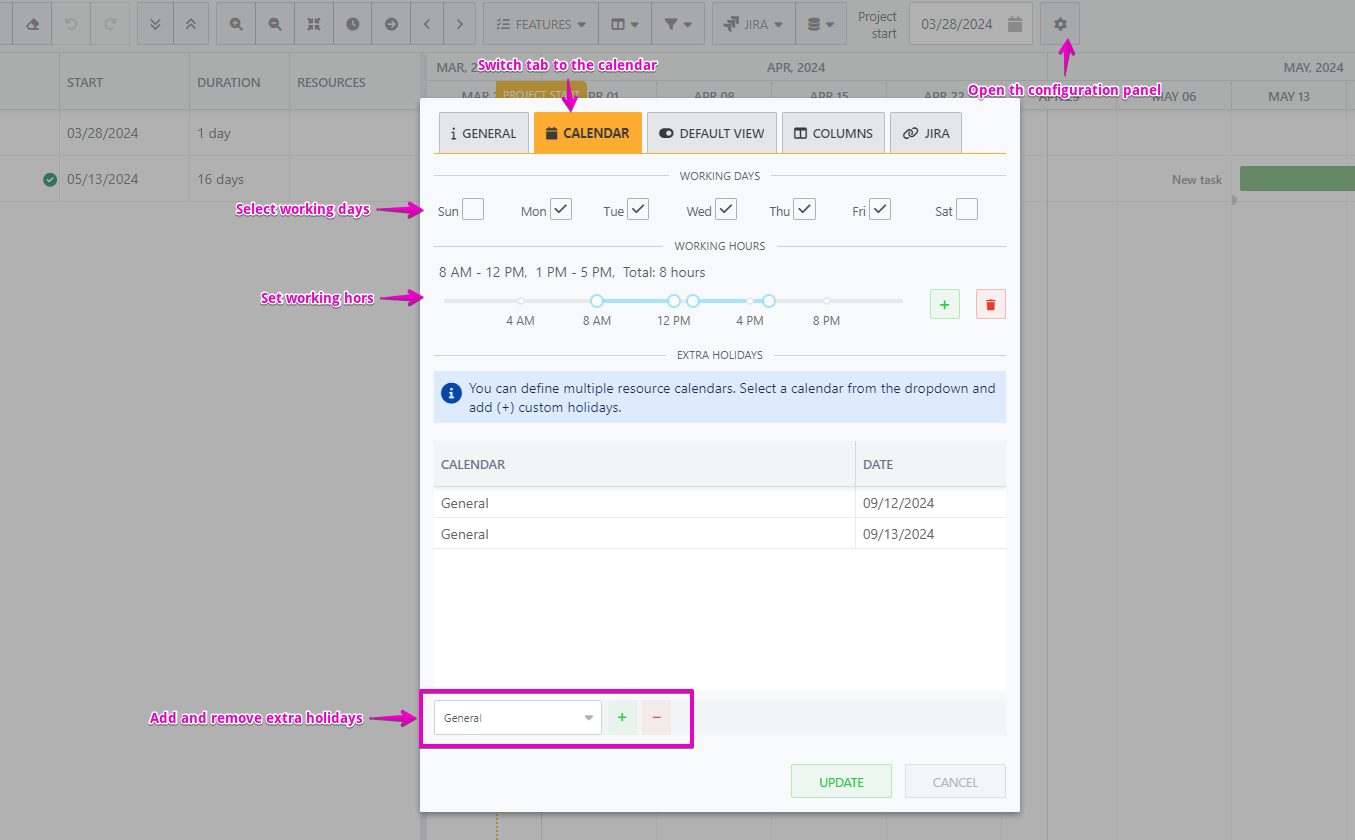
Task: Open the Jira toolbar dropdown
Action: tap(753, 24)
